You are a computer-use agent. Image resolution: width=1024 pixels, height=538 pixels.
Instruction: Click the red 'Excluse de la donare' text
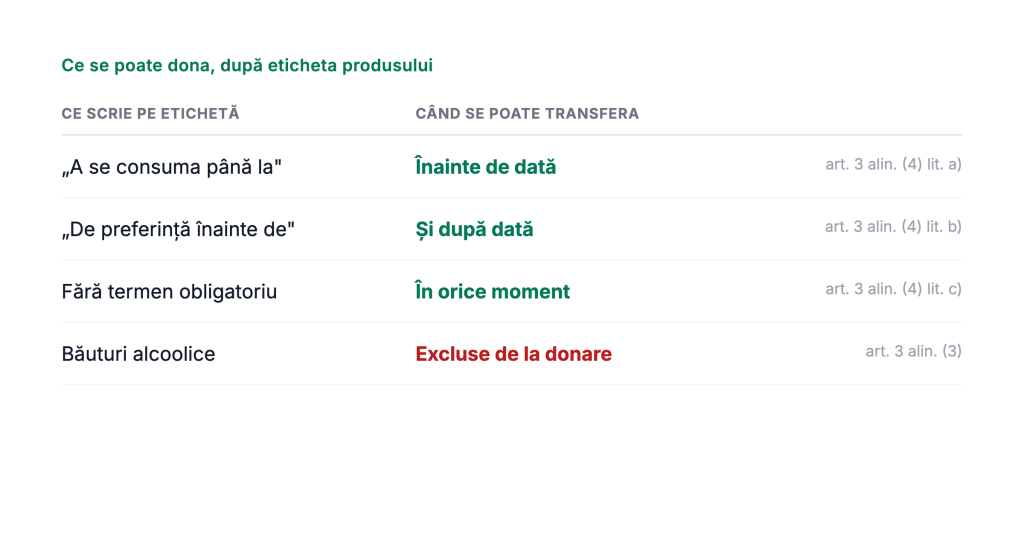tap(513, 354)
